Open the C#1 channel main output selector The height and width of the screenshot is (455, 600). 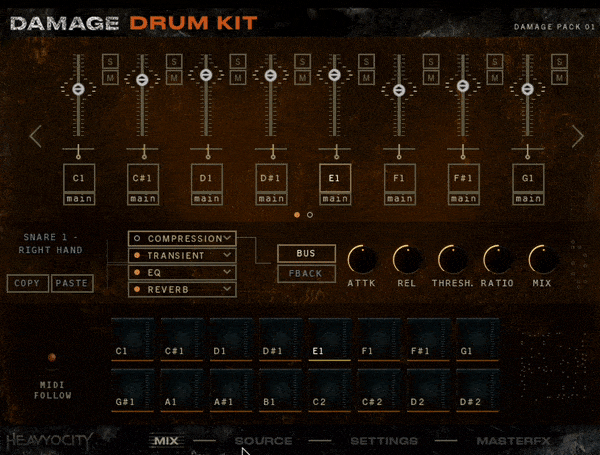click(x=143, y=199)
